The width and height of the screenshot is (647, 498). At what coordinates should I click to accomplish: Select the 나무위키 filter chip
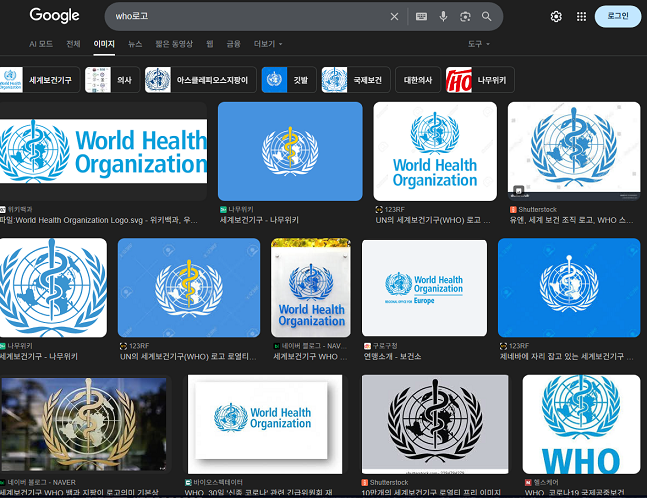480,80
